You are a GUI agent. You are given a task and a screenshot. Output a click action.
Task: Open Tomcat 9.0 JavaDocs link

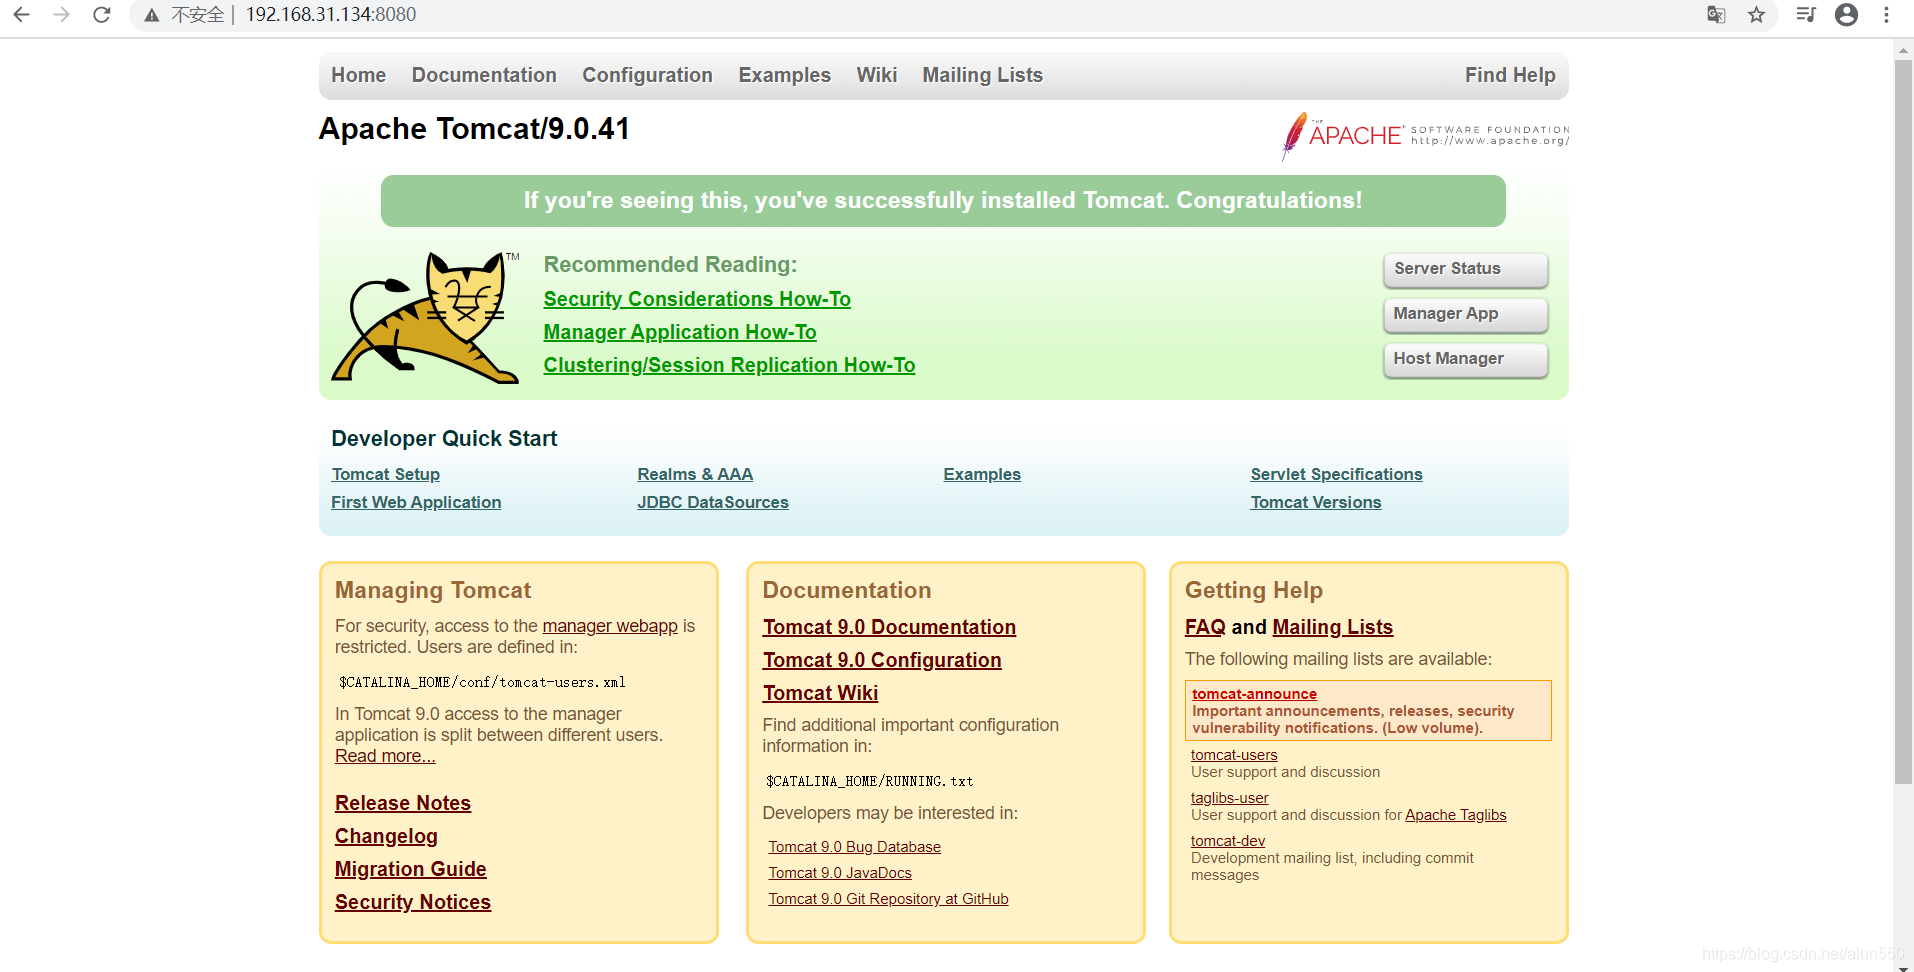pyautogui.click(x=840, y=873)
